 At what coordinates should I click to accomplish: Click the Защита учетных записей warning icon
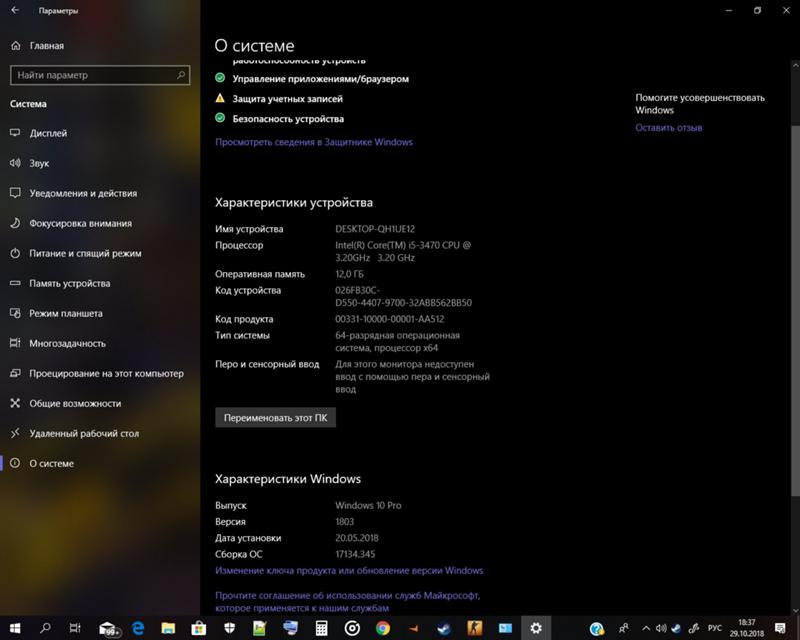(220, 98)
